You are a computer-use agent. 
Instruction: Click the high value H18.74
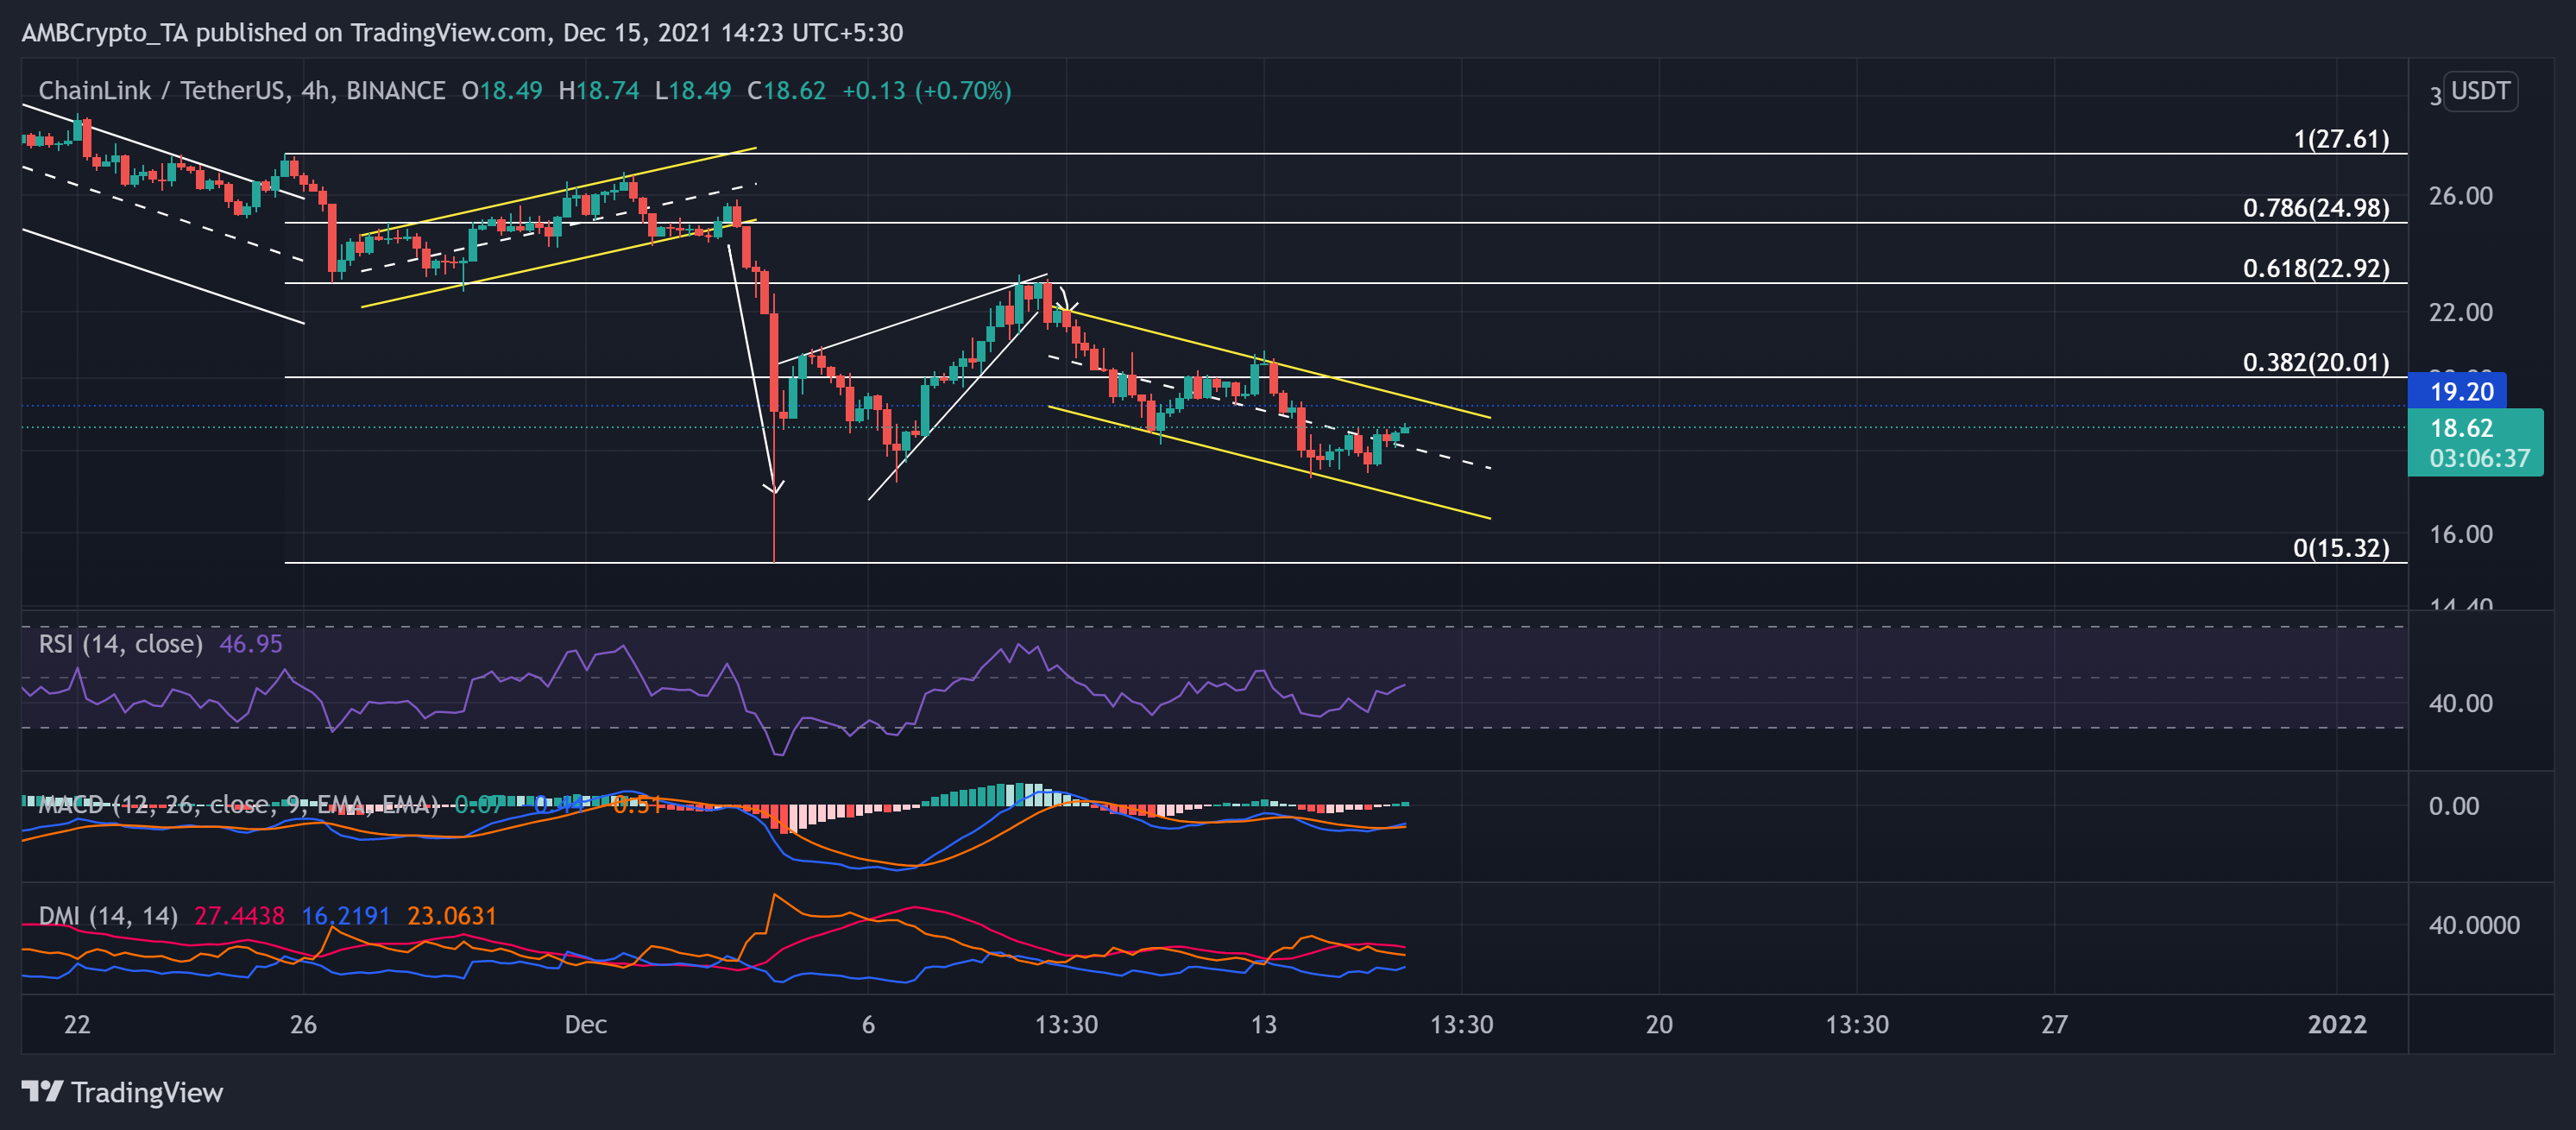599,91
